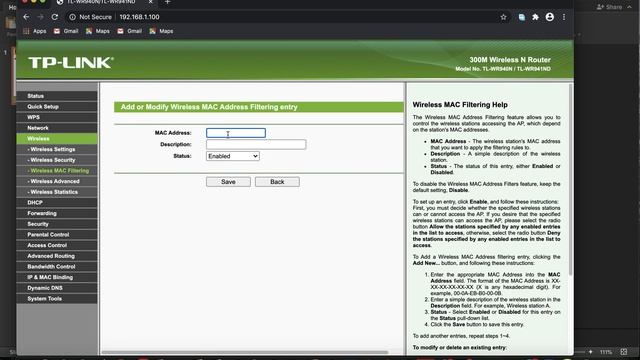Open the second Gmail bookmark
This screenshot has height=360, width=640.
(x=129, y=31)
